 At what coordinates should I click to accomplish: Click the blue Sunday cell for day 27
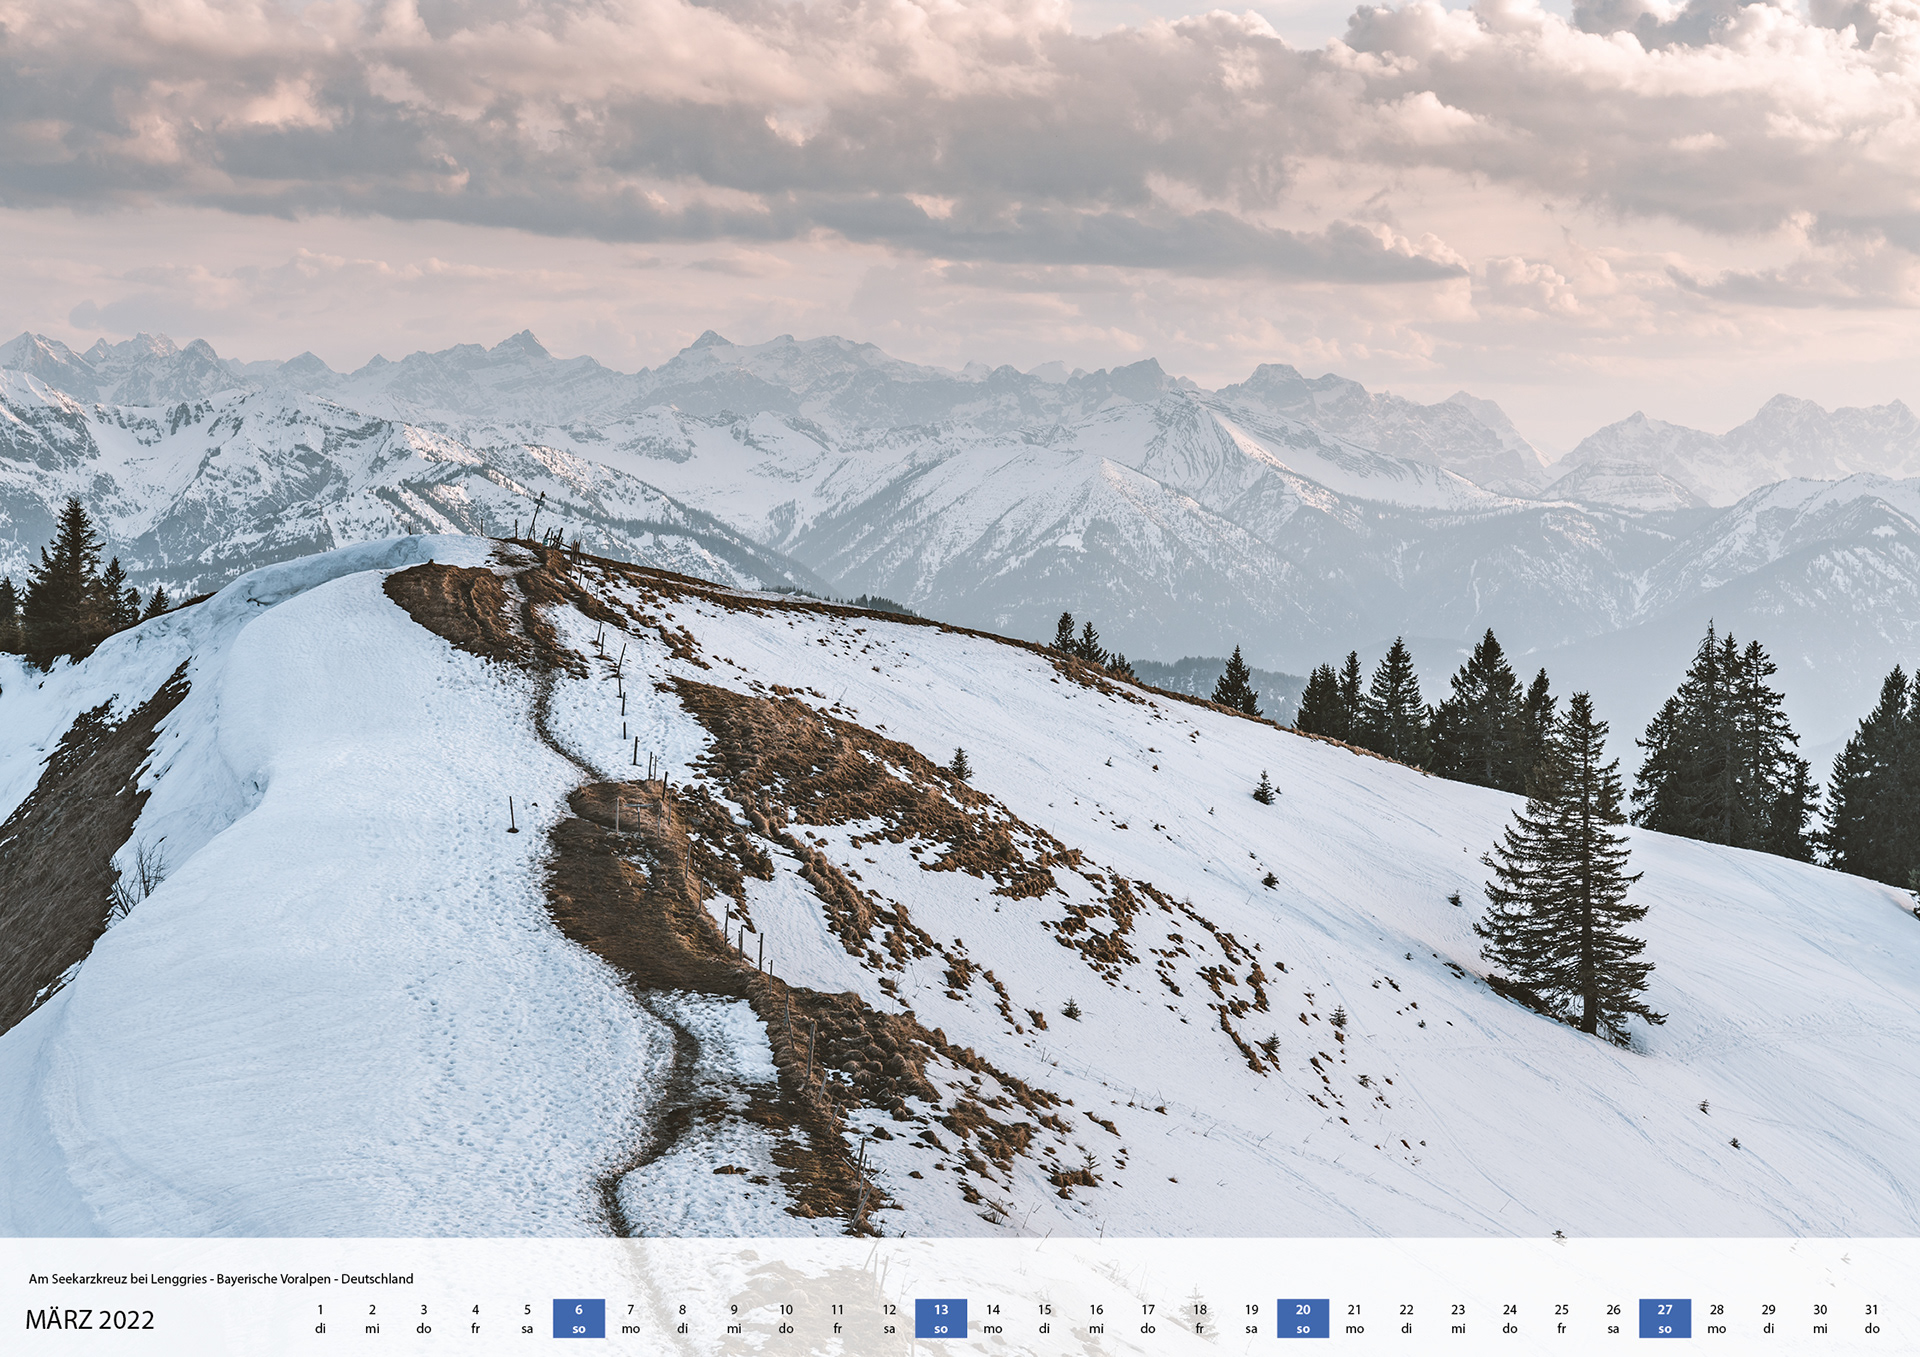[1665, 1319]
